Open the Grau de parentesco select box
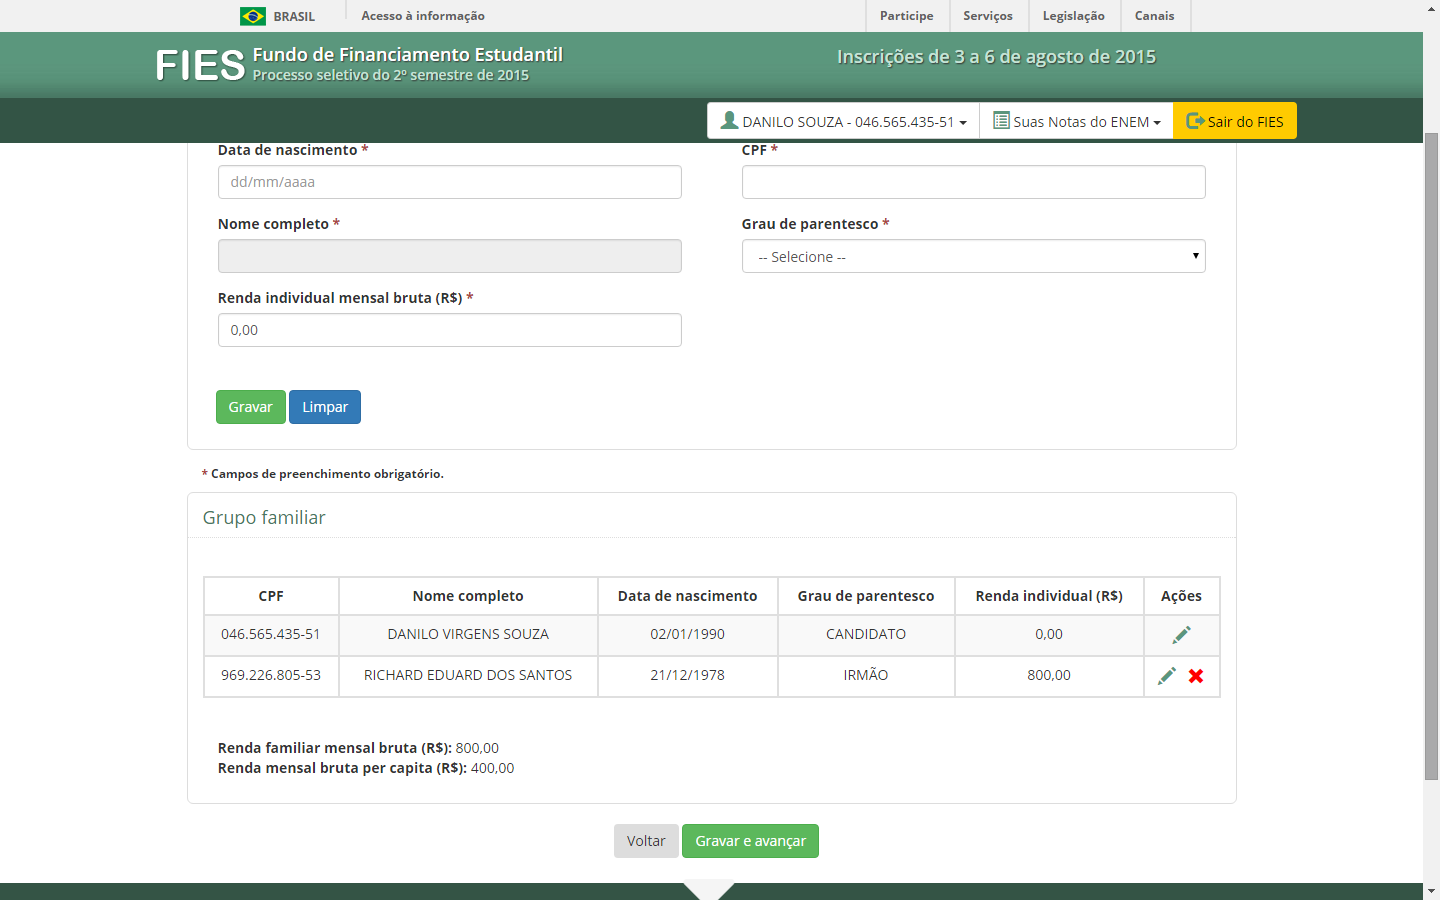Image resolution: width=1440 pixels, height=900 pixels. (x=973, y=256)
